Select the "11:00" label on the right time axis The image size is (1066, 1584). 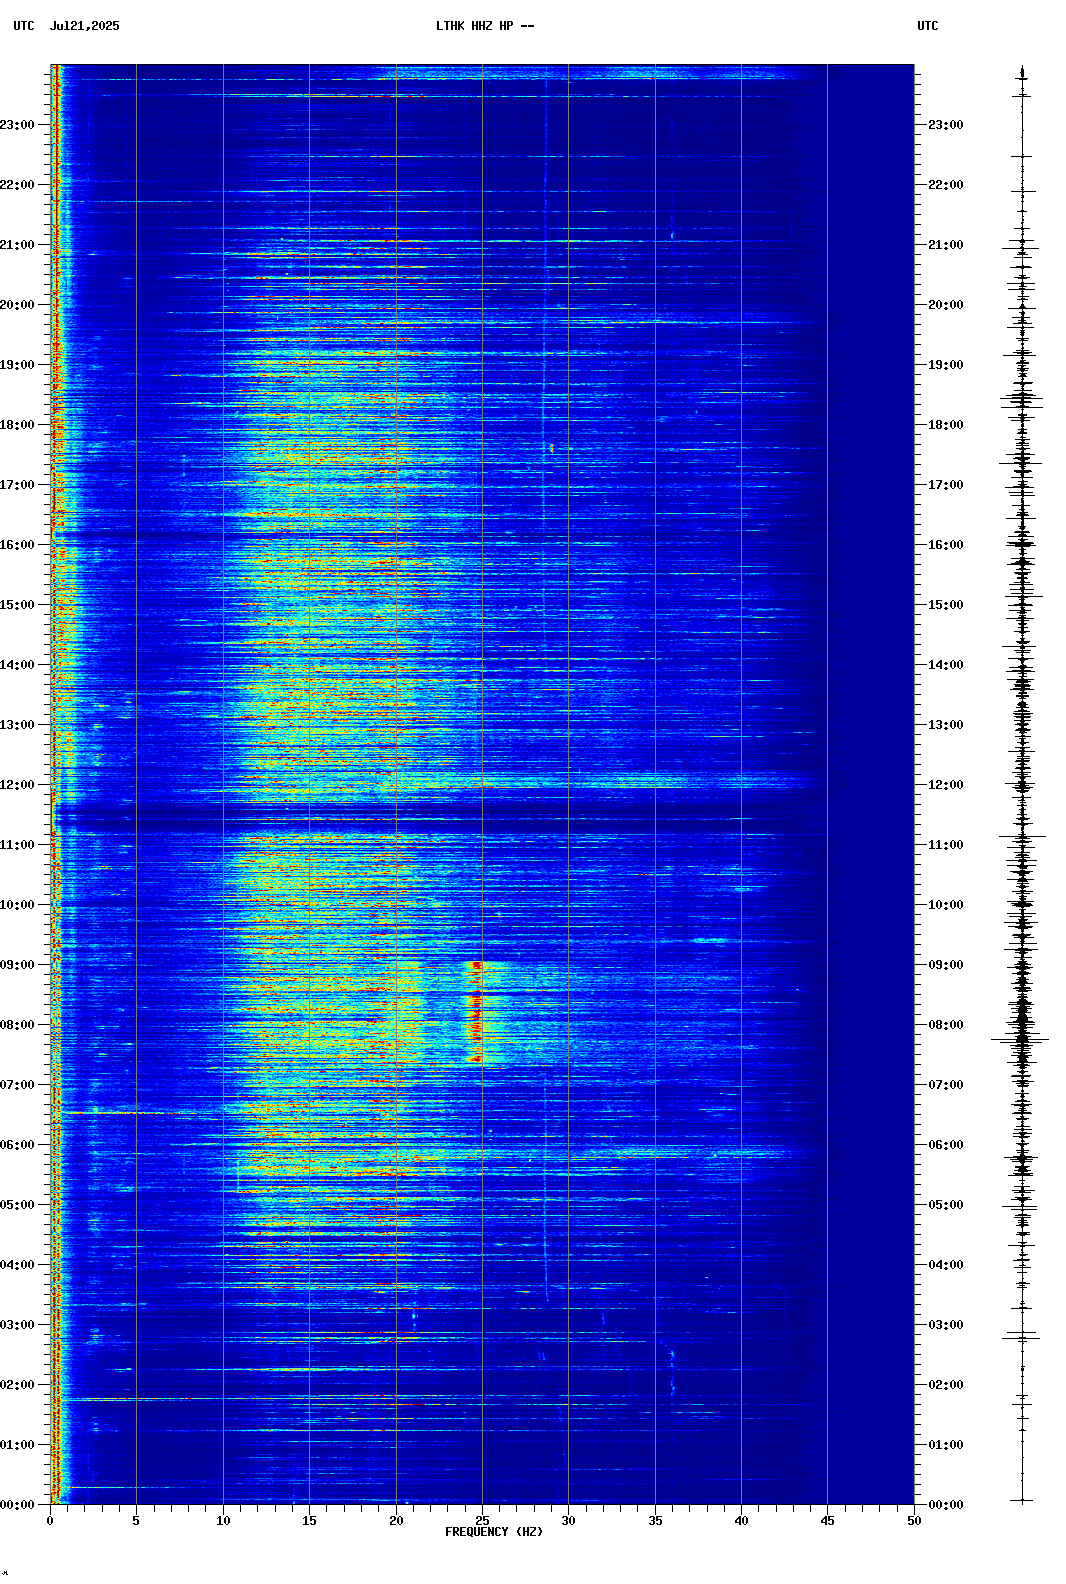click(x=946, y=845)
